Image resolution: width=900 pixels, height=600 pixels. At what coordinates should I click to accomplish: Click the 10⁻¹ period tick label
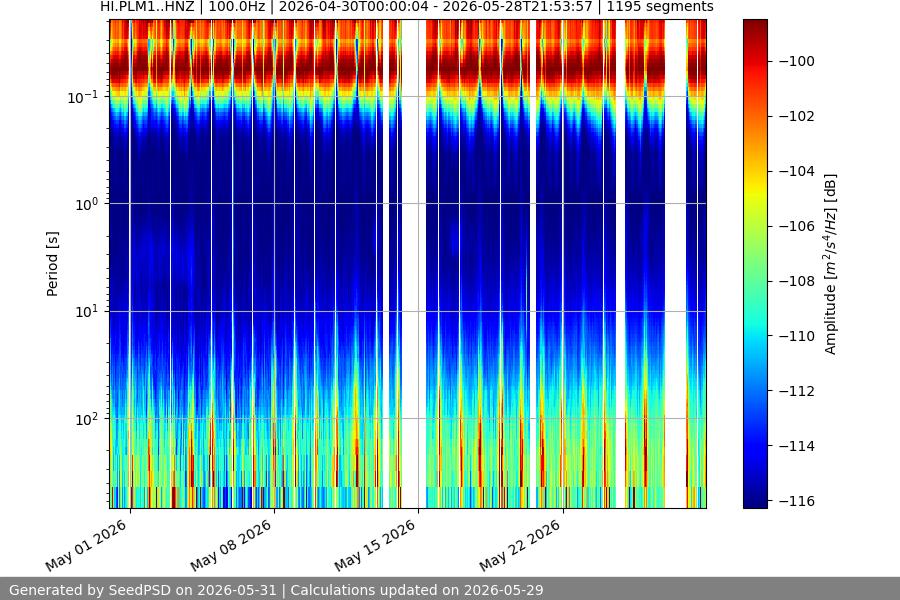[x=82, y=96]
